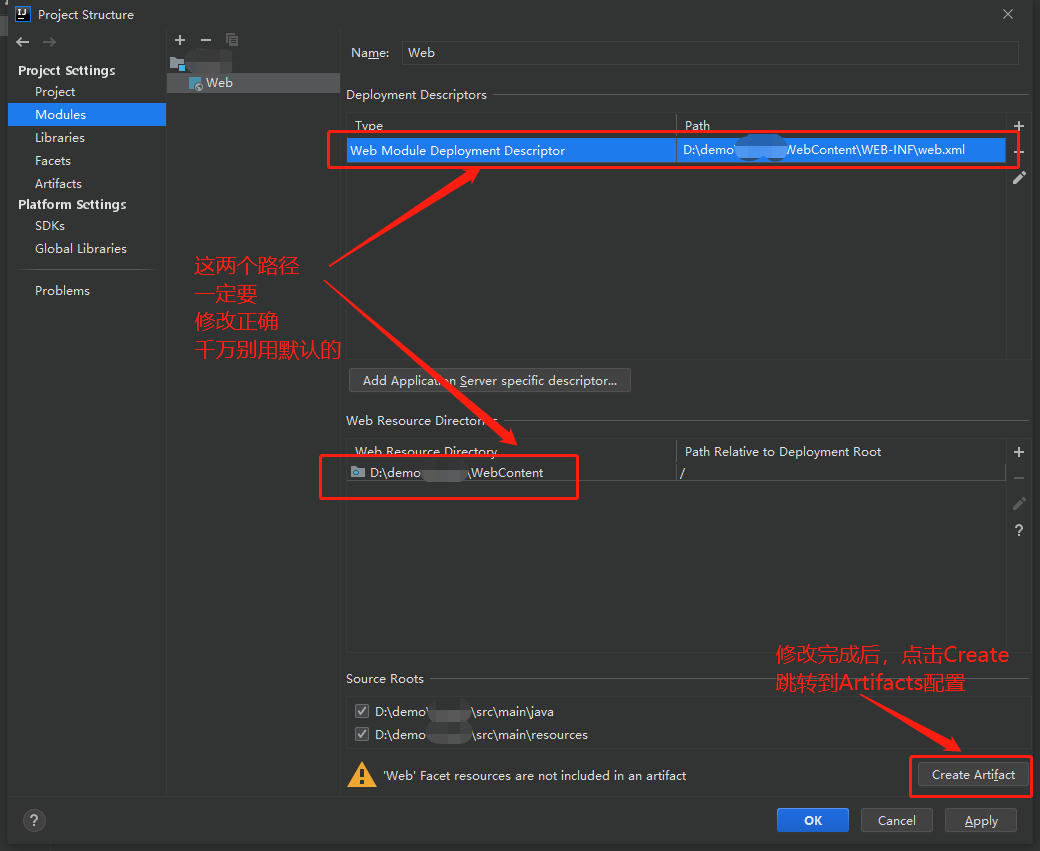
Task: Click the warning triangle icon
Action: (x=361, y=775)
